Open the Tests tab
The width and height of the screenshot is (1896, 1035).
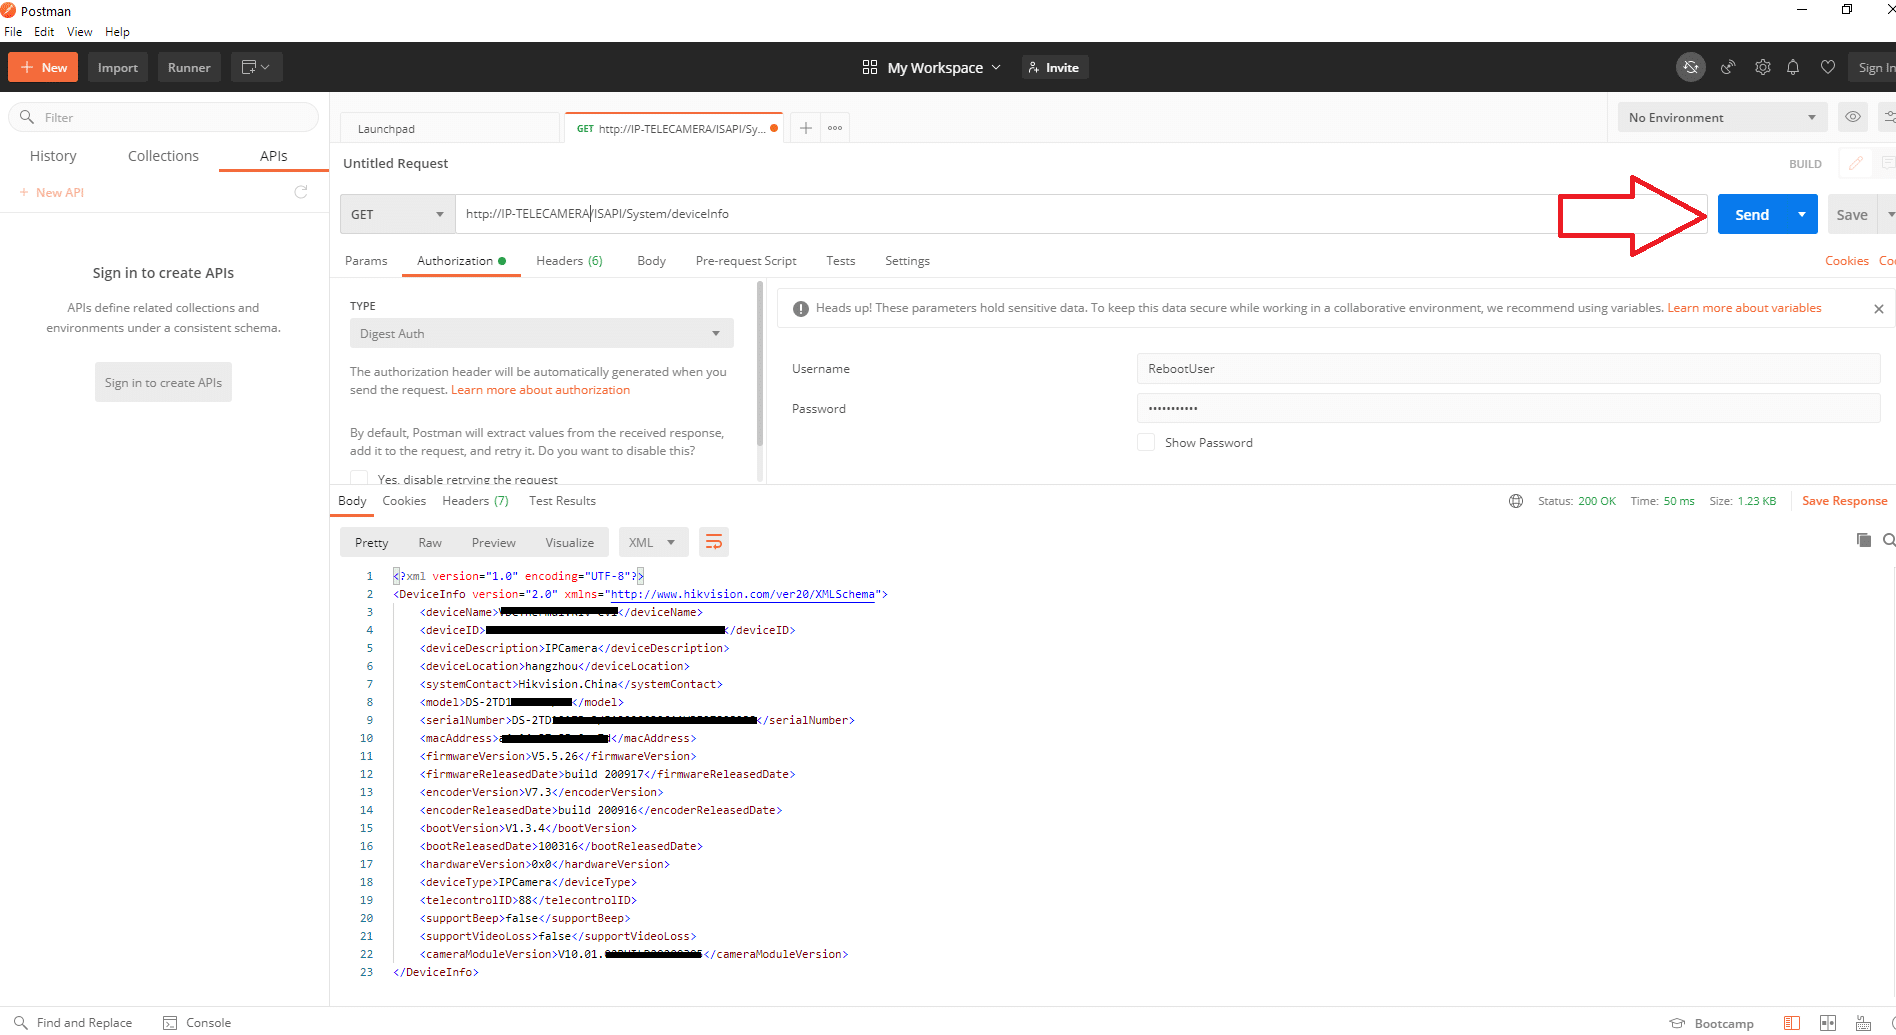point(840,260)
